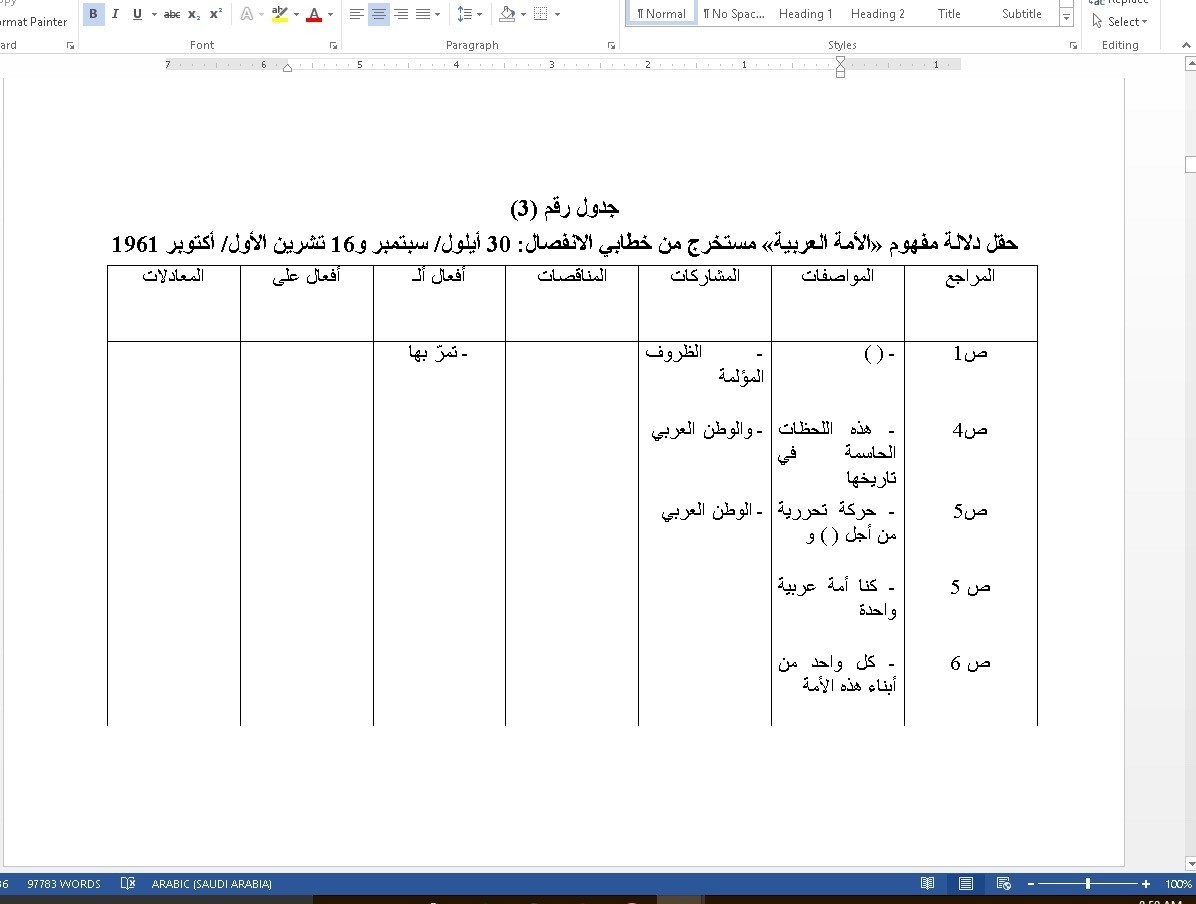This screenshot has width=1196, height=904.
Task: Click the scroll up arrow
Action: [1191, 64]
